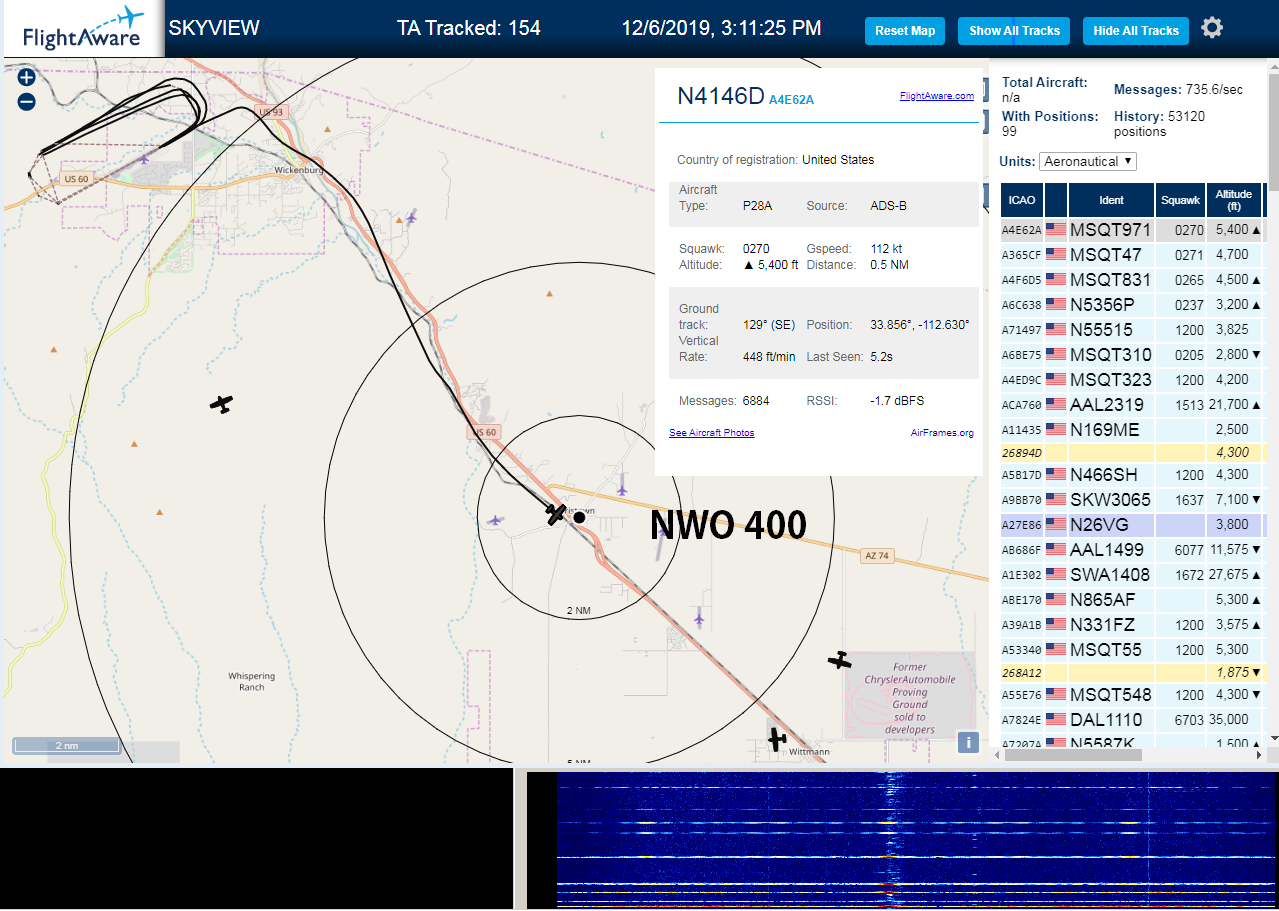Sort table by Ident column header
1279x911 pixels.
[x=1111, y=200]
